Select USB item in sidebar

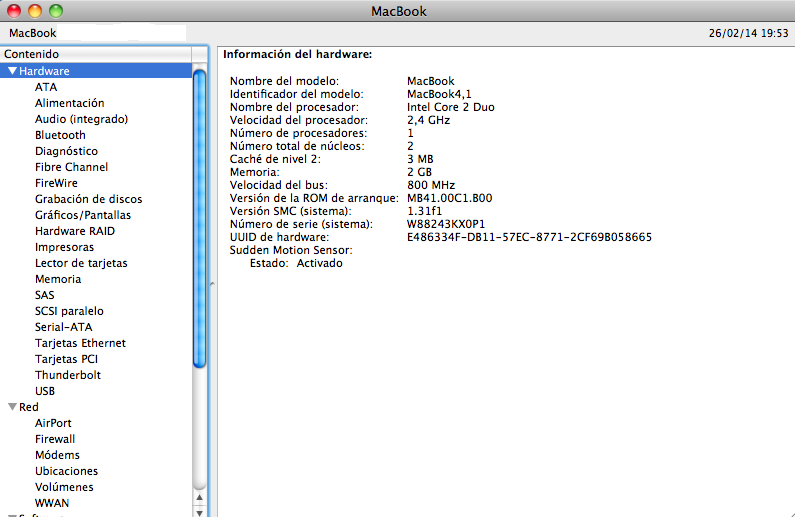tap(45, 391)
